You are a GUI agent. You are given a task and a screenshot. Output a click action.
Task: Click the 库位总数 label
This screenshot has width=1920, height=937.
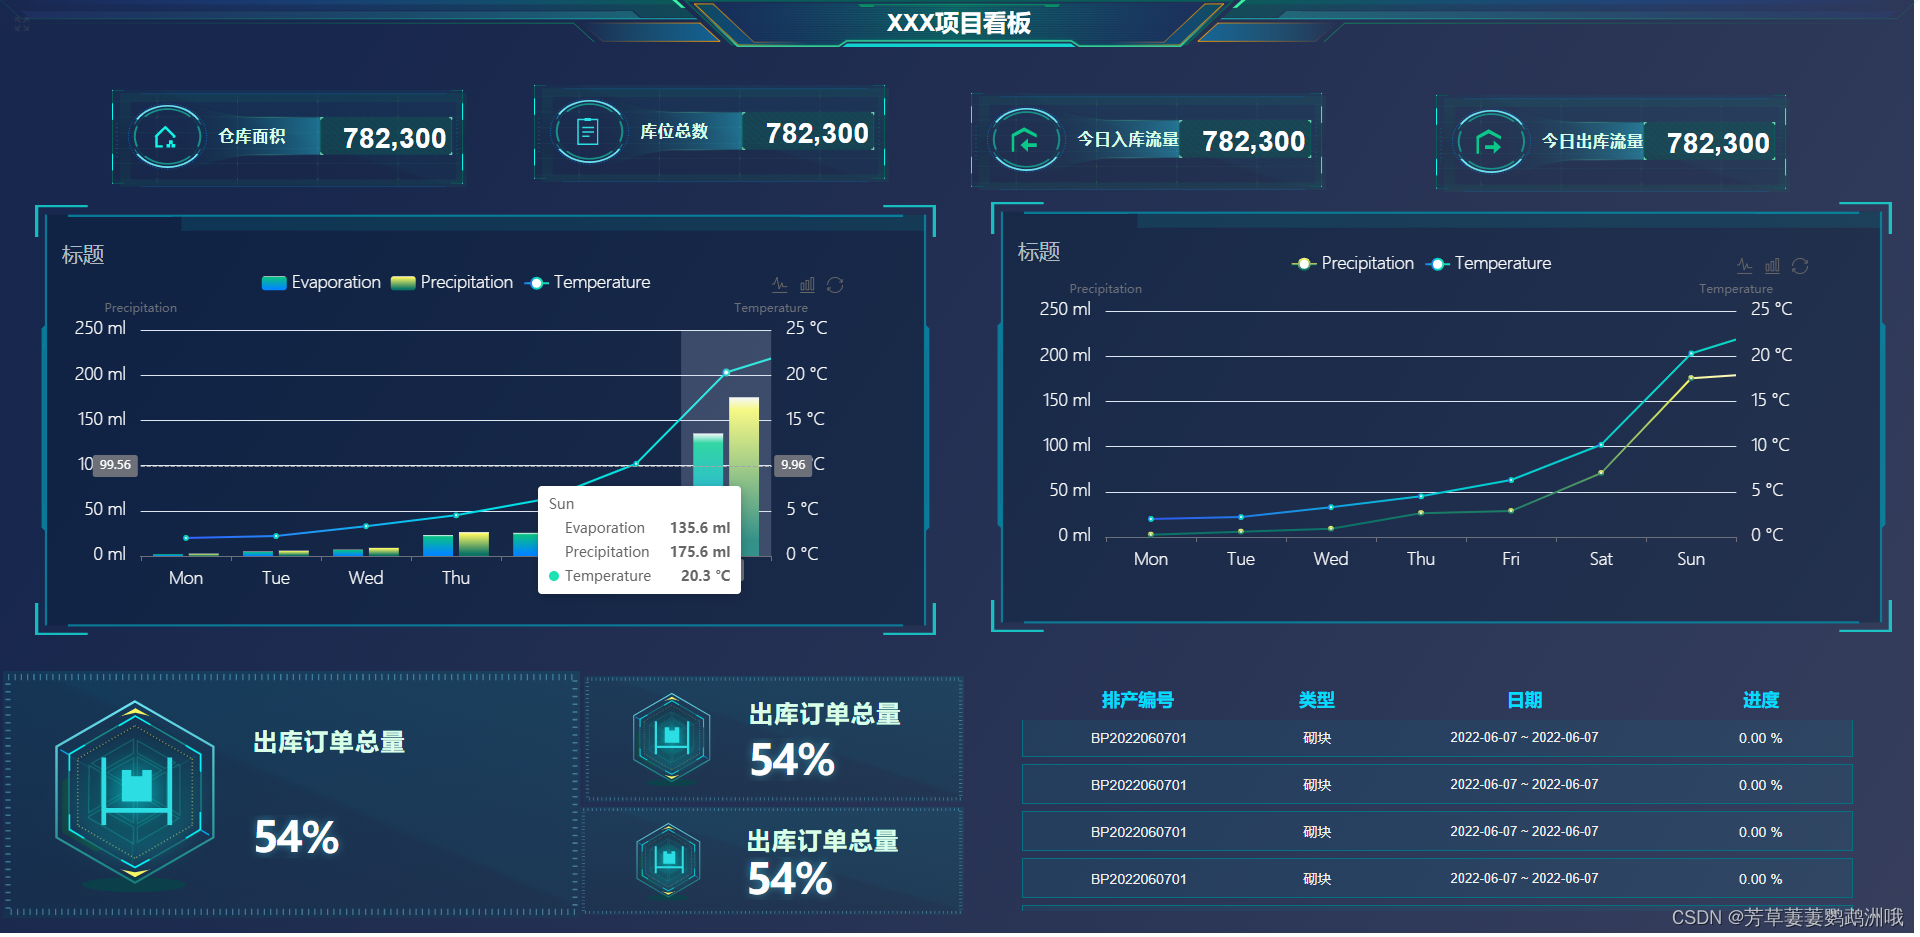674,132
